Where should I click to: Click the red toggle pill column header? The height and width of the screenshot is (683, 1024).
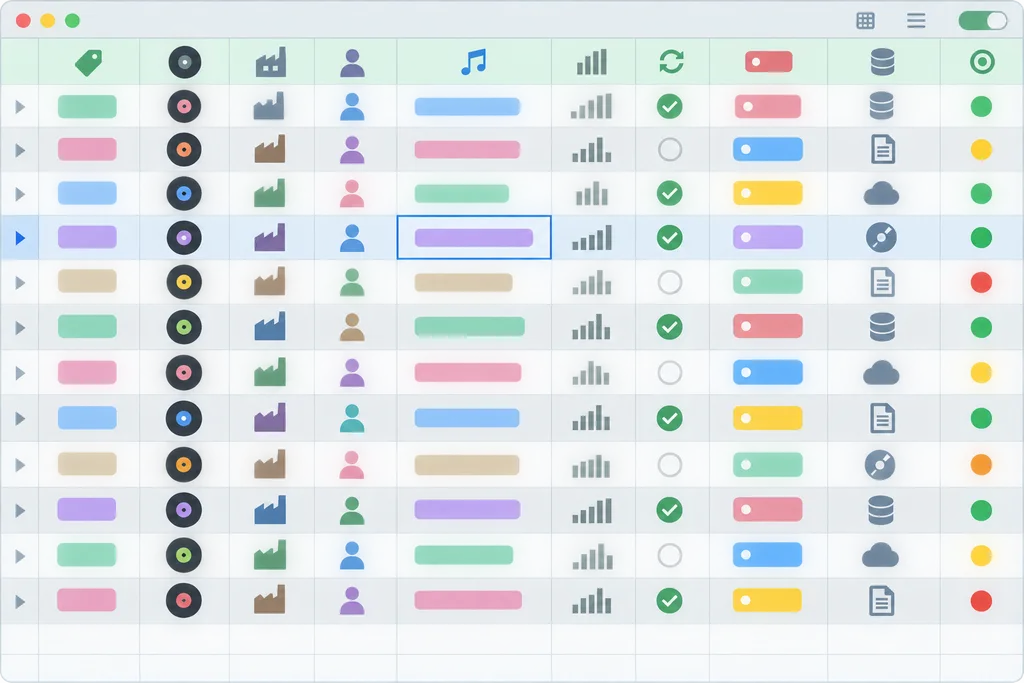click(769, 62)
